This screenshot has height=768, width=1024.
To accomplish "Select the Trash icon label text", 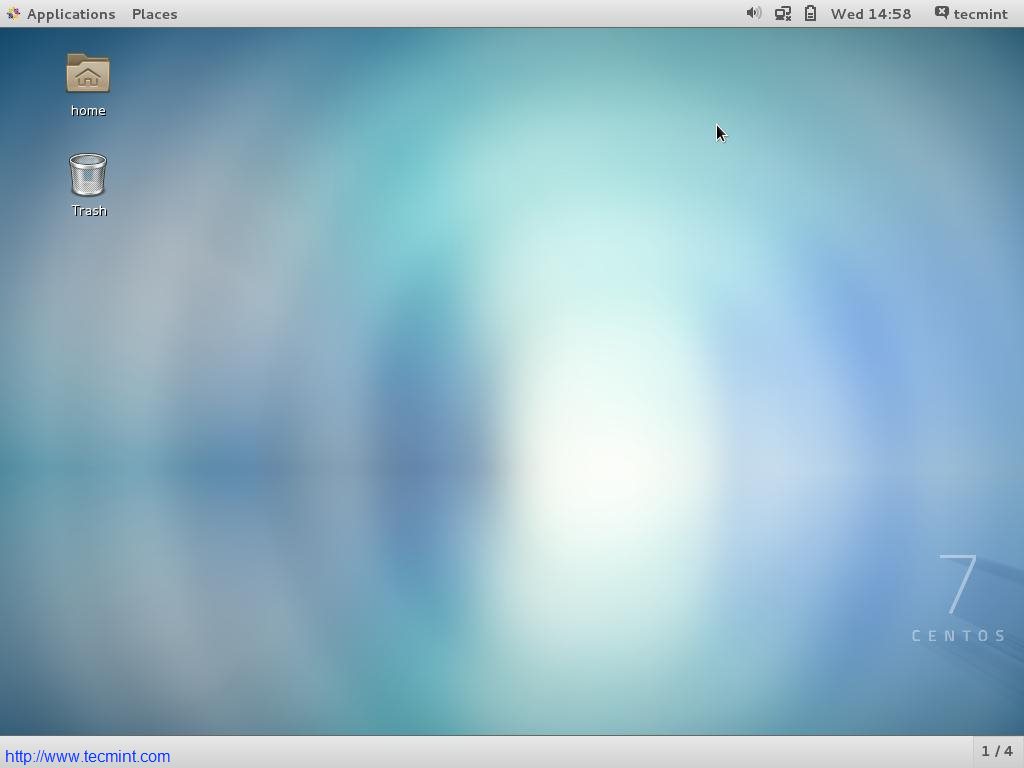I will [x=89, y=211].
